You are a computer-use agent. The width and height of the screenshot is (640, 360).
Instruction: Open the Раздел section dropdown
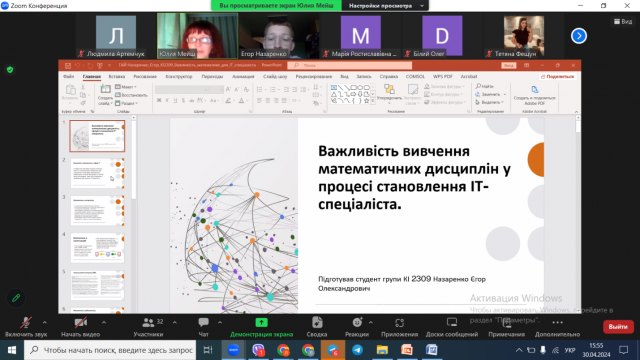pos(127,103)
